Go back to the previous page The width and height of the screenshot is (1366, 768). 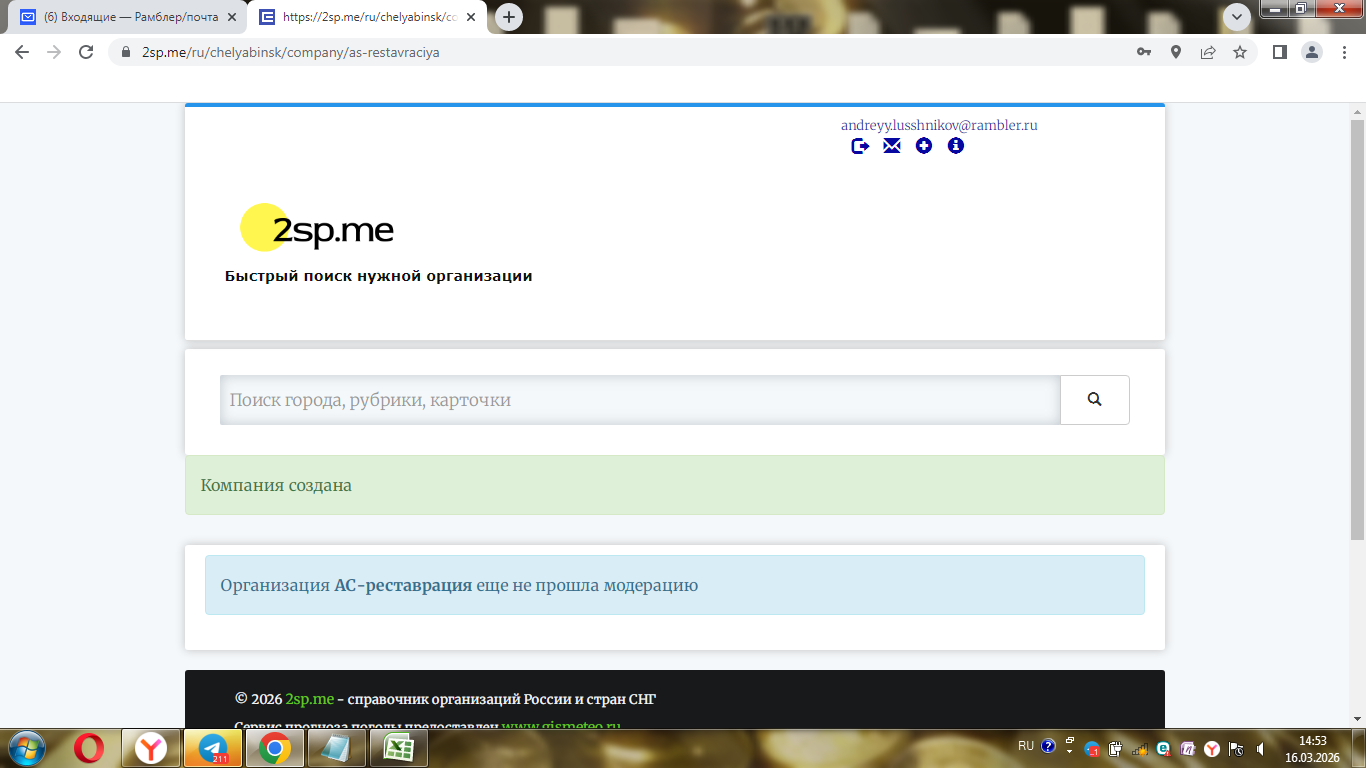click(22, 52)
